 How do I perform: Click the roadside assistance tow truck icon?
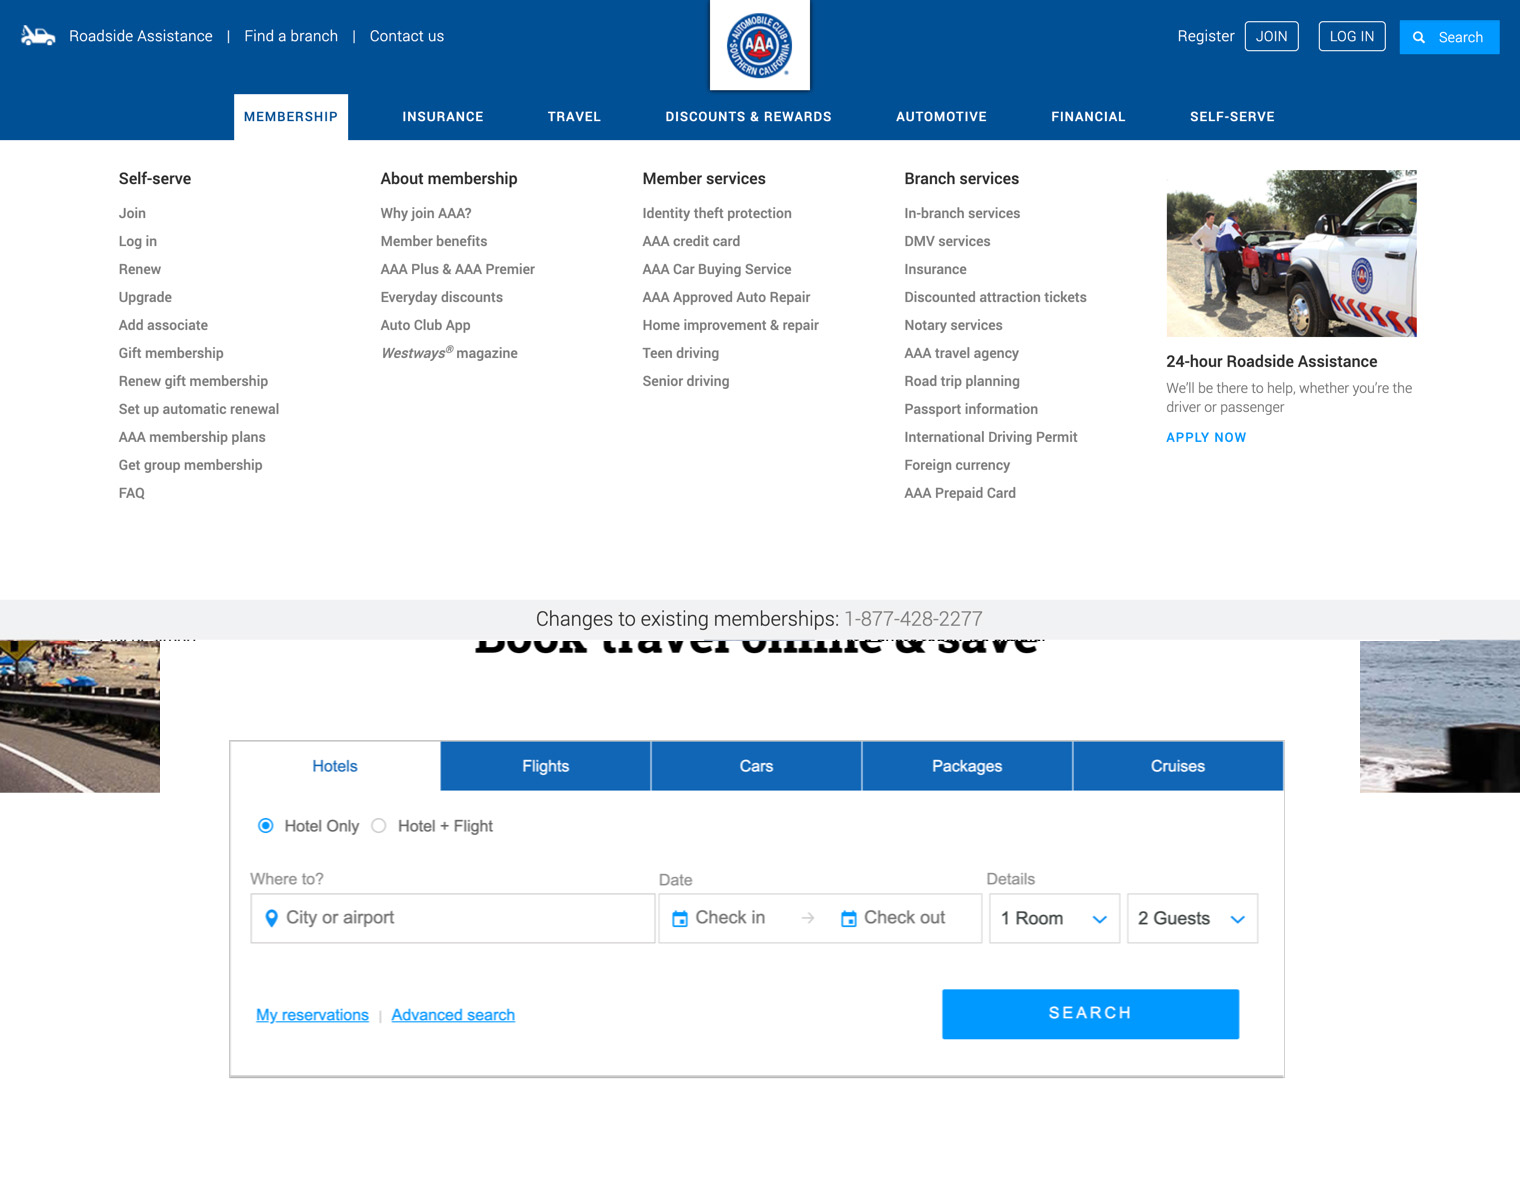click(38, 36)
